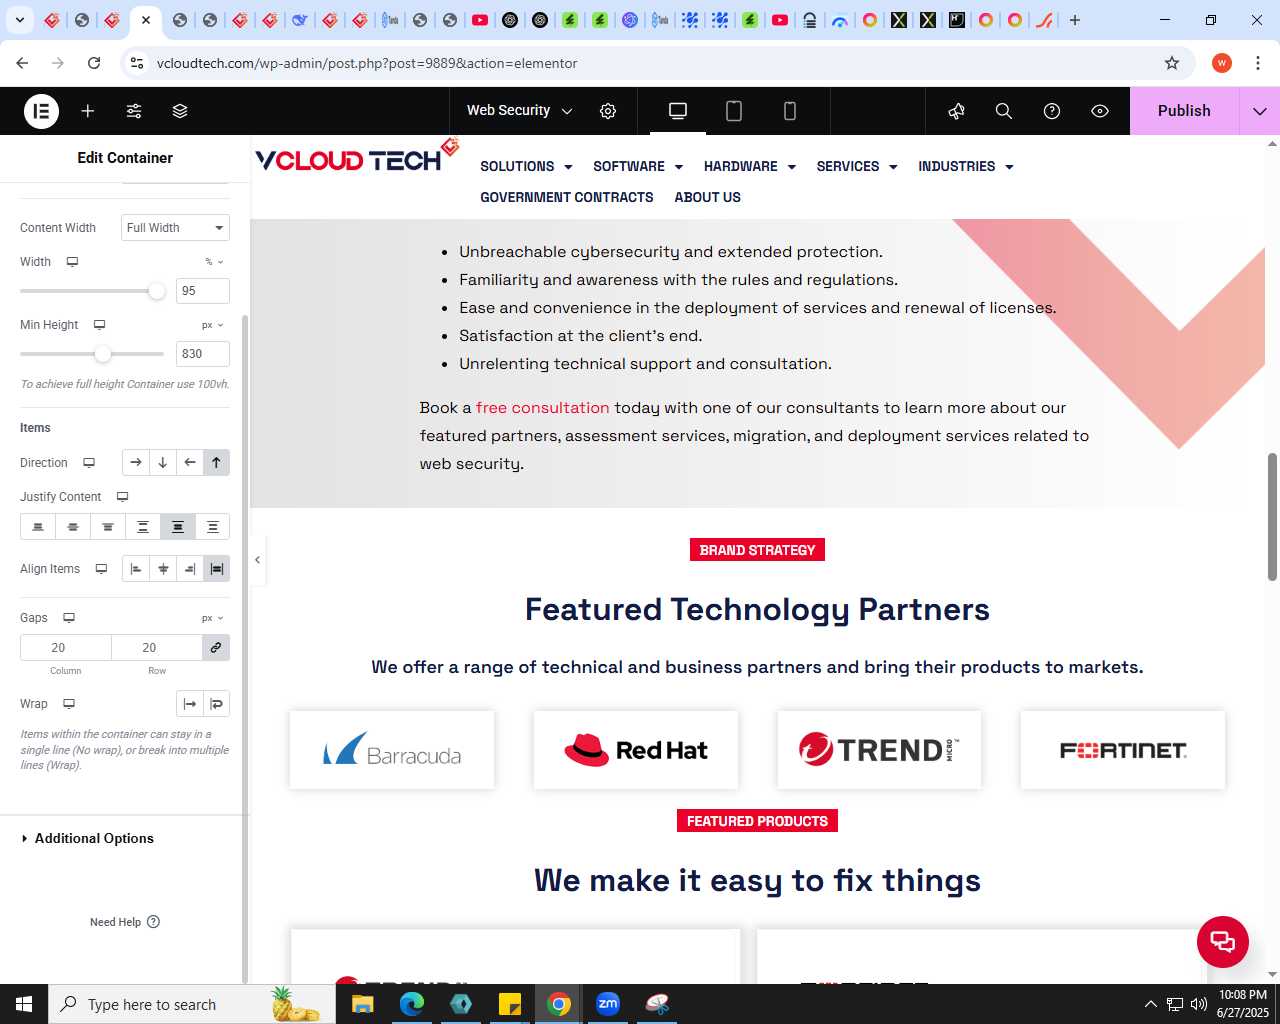1280x1024 pixels.
Task: Click the Publish button
Action: point(1184,111)
